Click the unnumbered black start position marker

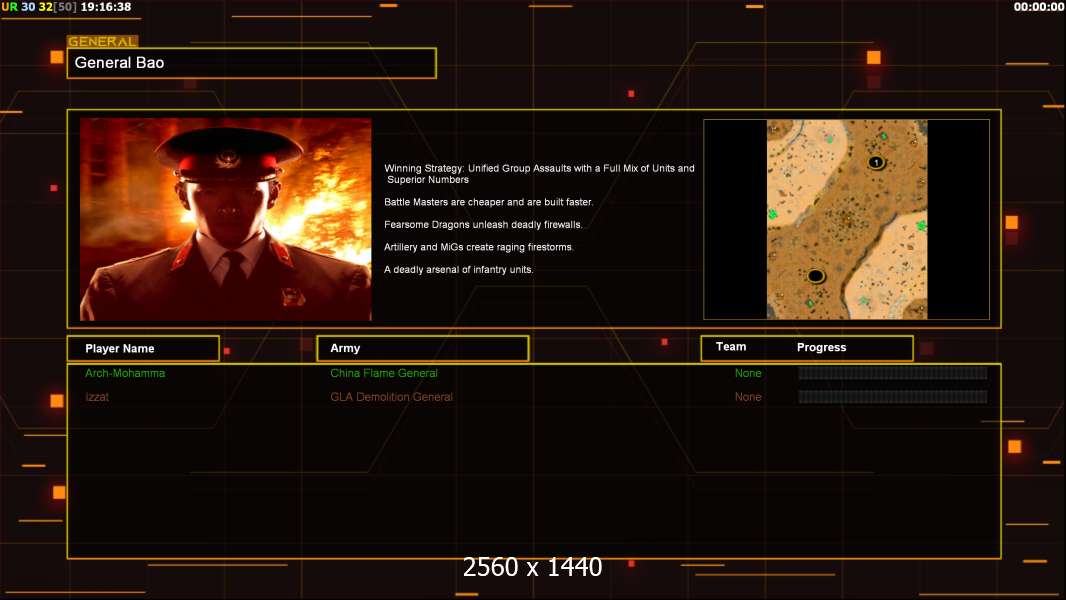(x=816, y=276)
